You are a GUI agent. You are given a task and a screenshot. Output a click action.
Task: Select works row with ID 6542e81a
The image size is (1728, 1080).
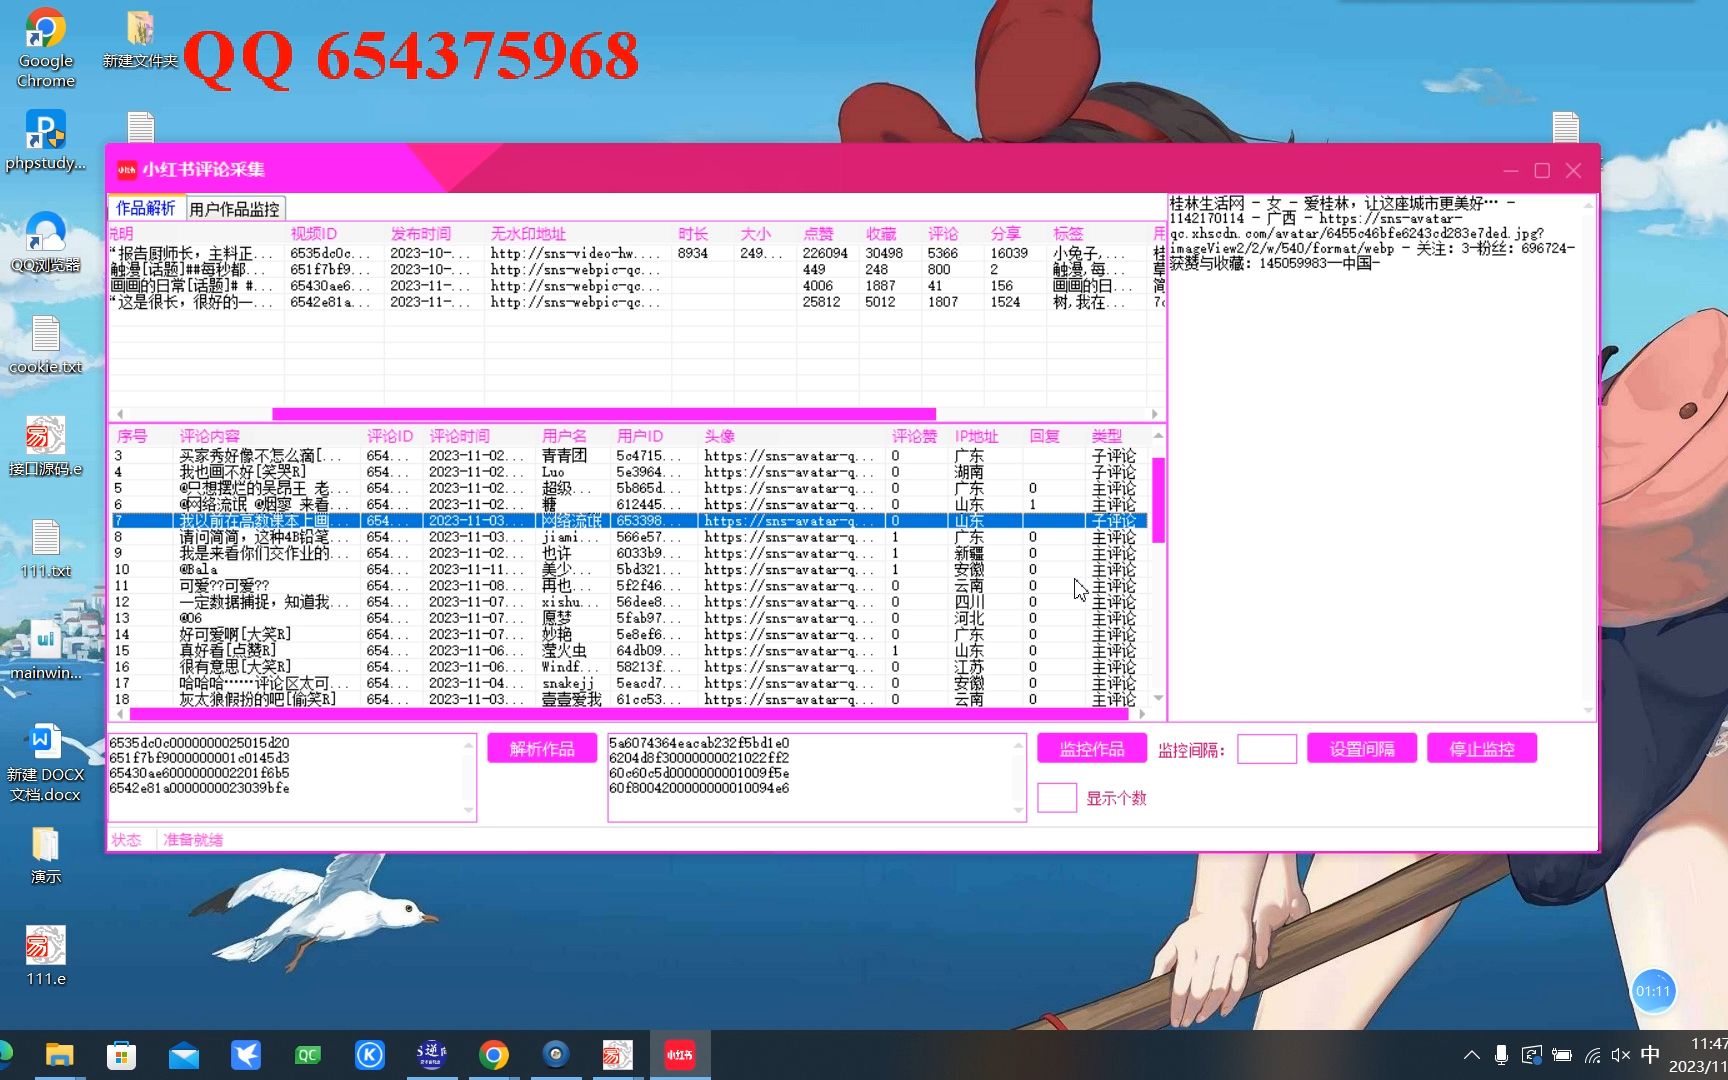[x=636, y=302]
